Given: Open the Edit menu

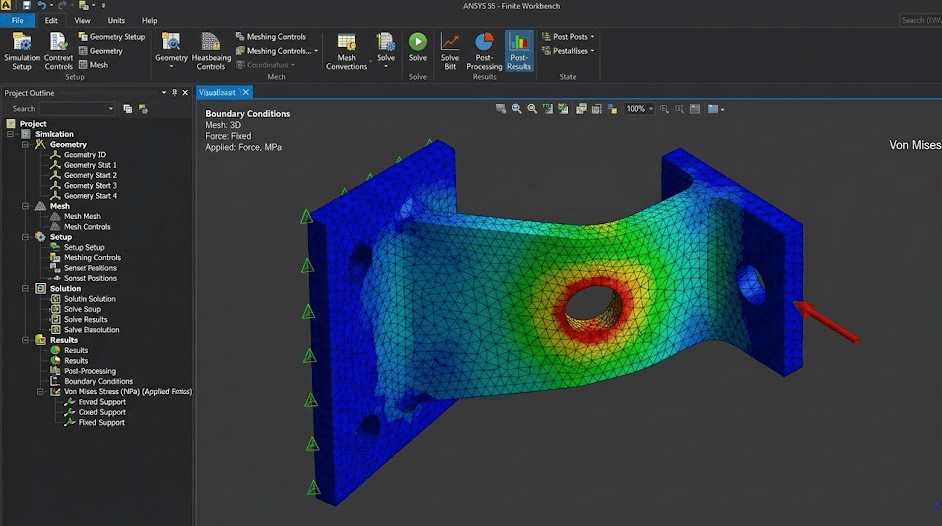Looking at the screenshot, I should click(51, 20).
